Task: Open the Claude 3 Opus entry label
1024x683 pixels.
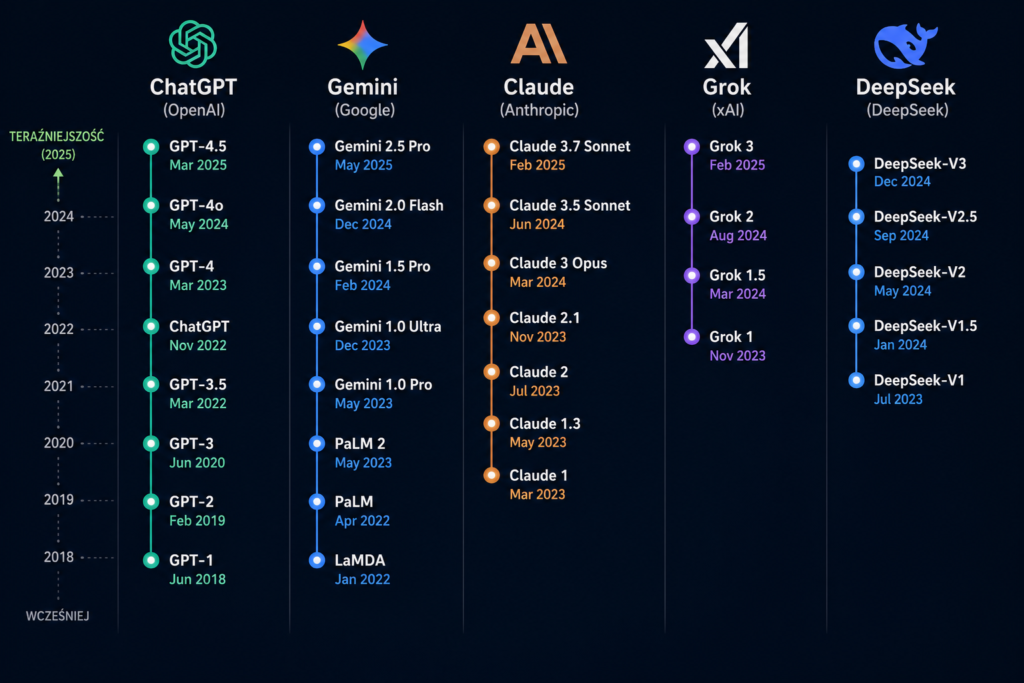Action: 558,263
